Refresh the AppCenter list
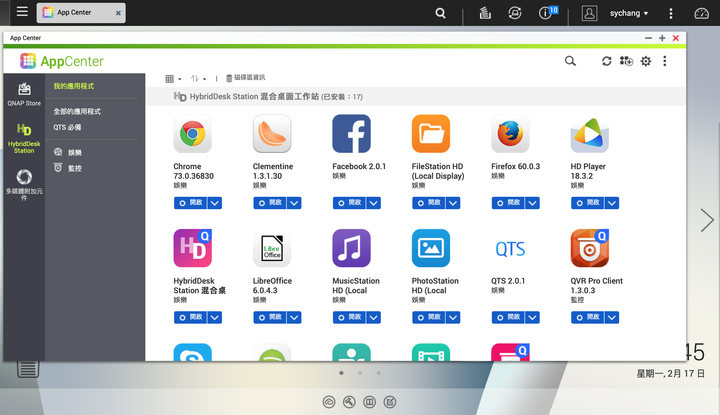The image size is (720, 415). click(x=607, y=61)
